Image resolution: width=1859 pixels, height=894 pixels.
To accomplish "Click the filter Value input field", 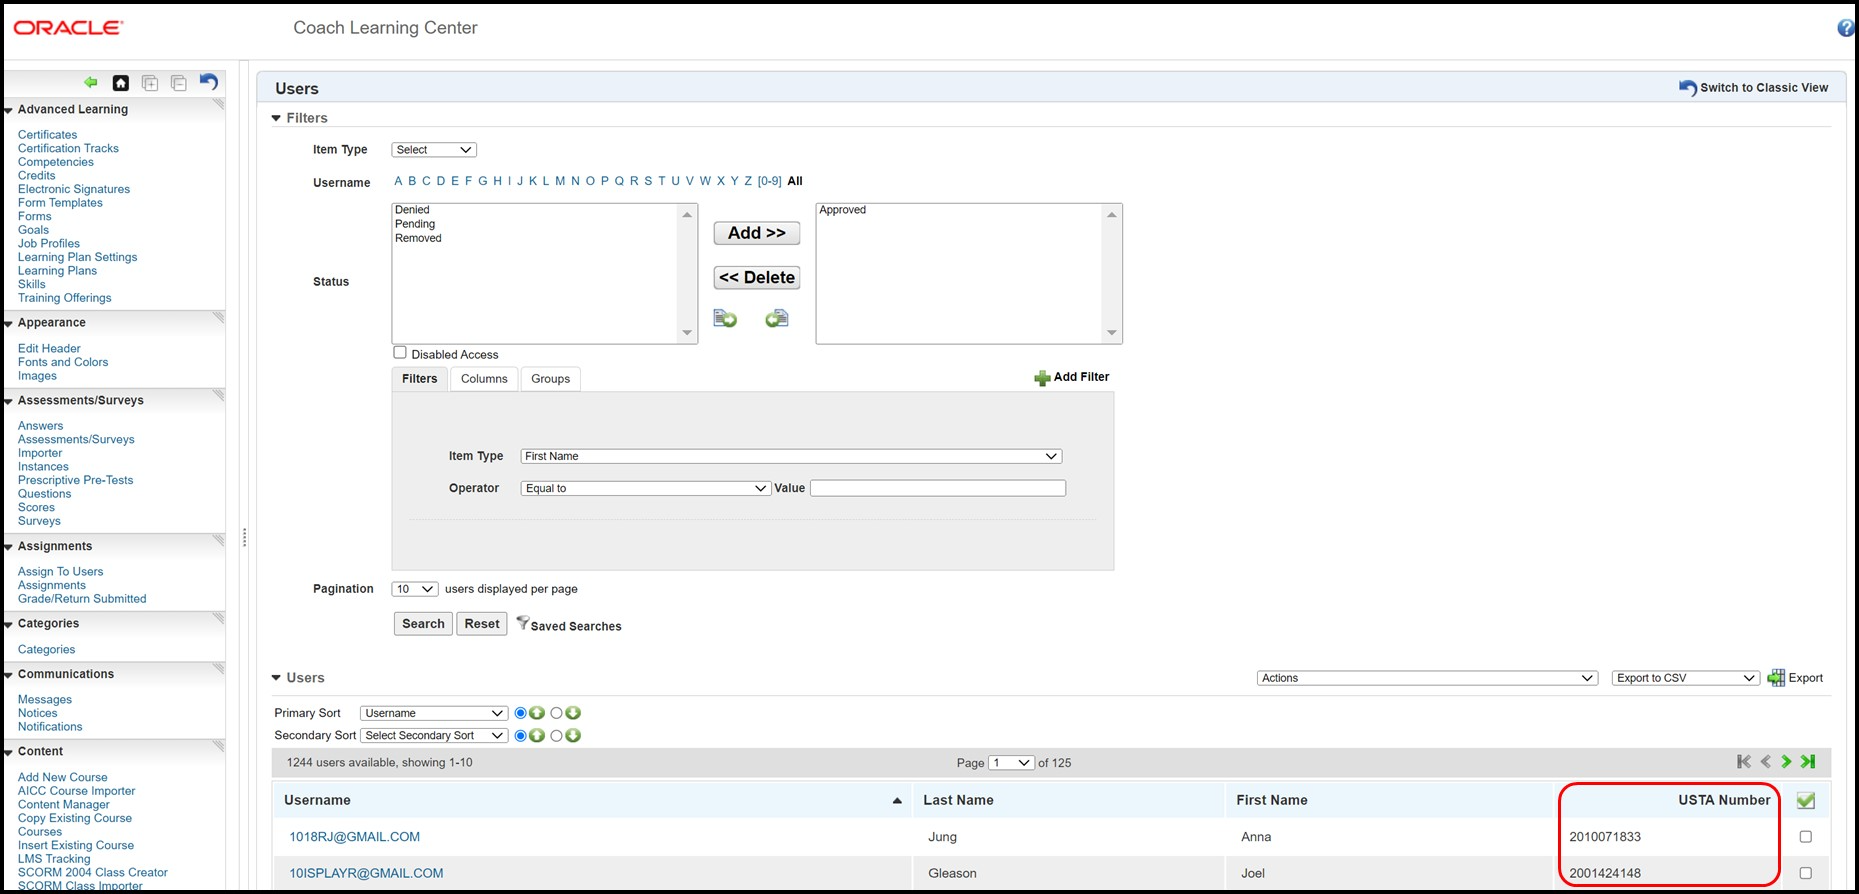I will [x=938, y=488].
